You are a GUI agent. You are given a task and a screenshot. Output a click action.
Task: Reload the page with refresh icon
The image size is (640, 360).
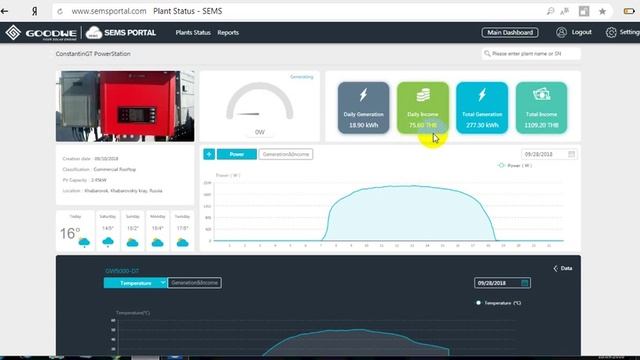pos(60,11)
